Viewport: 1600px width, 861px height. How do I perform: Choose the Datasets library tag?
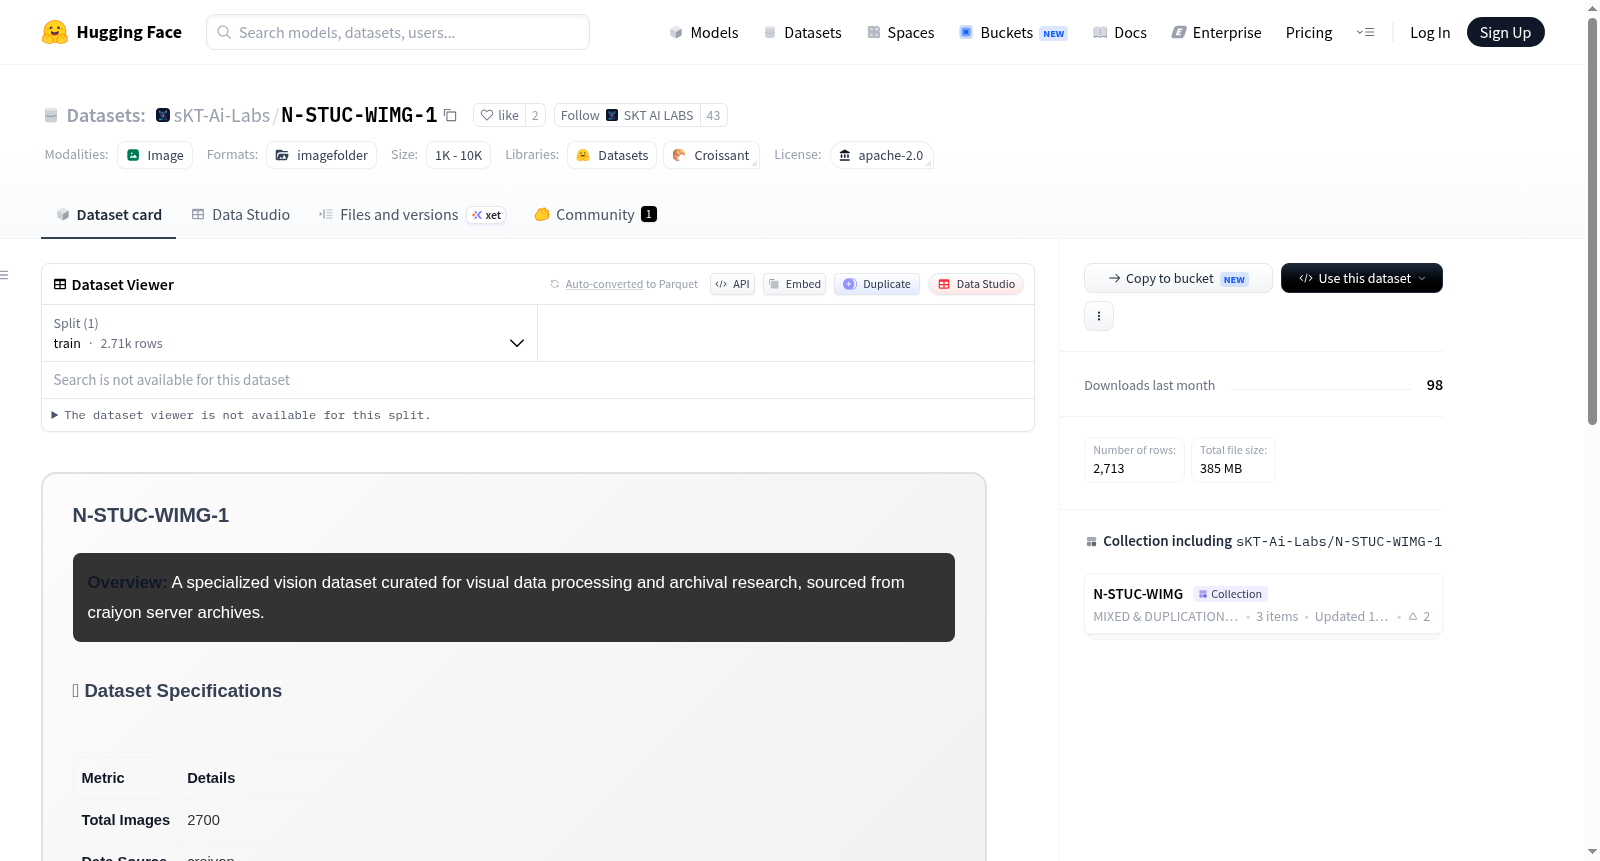[x=612, y=155]
